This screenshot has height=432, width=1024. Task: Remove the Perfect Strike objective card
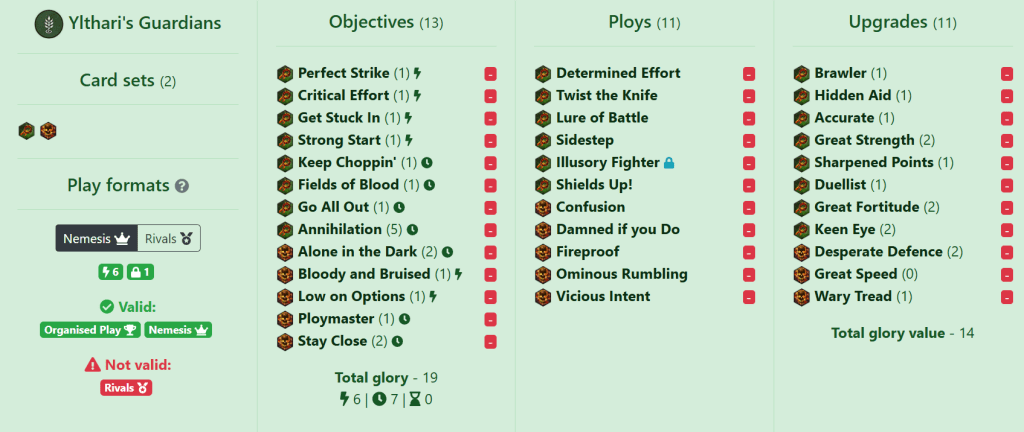(x=490, y=74)
